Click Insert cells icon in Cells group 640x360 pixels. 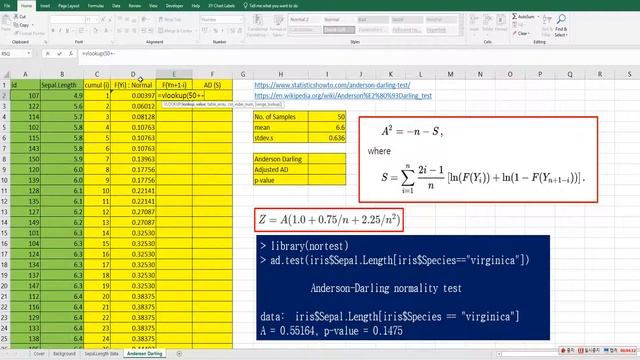click(x=474, y=20)
